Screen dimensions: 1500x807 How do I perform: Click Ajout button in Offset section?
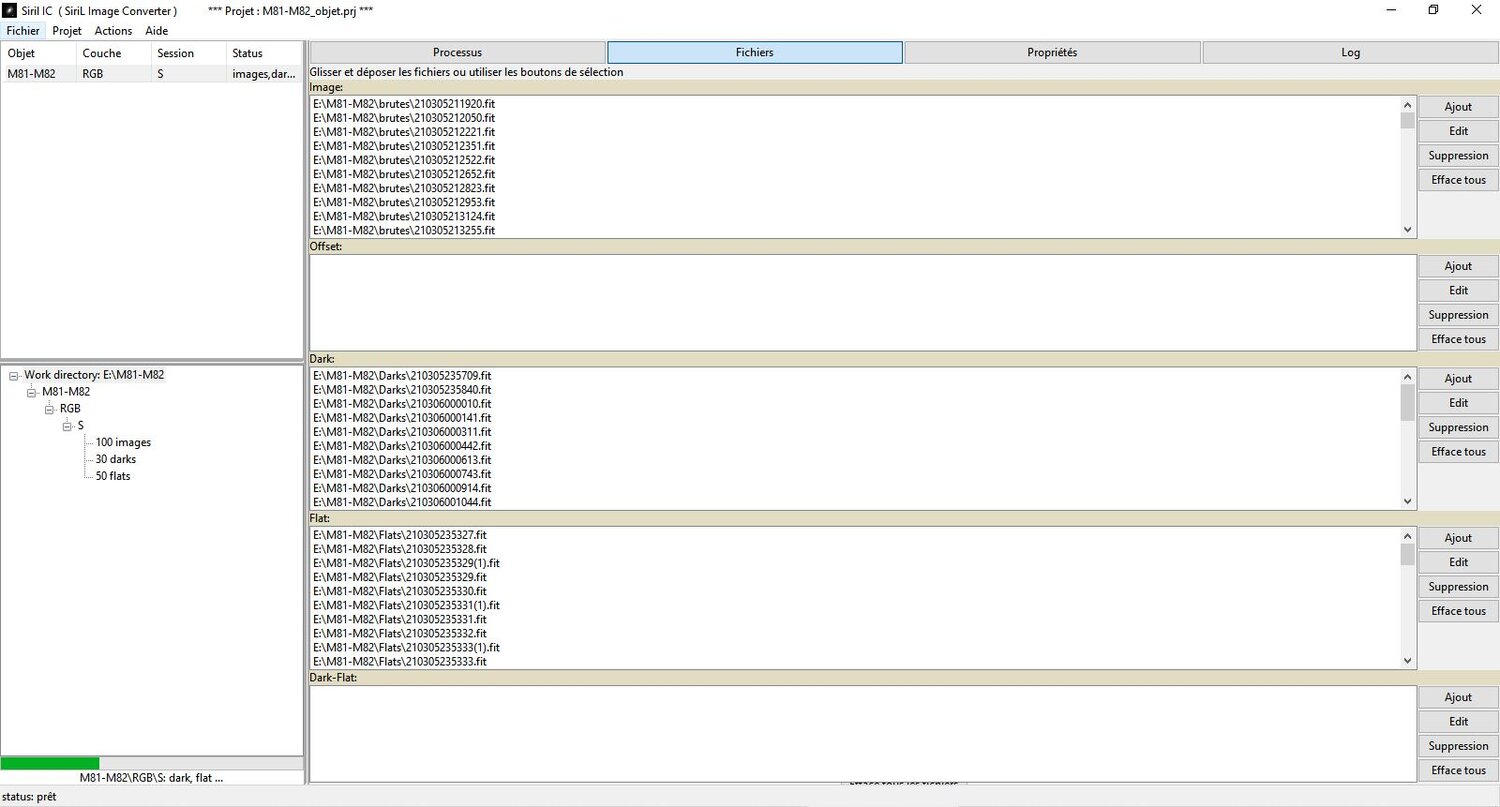tap(1458, 266)
